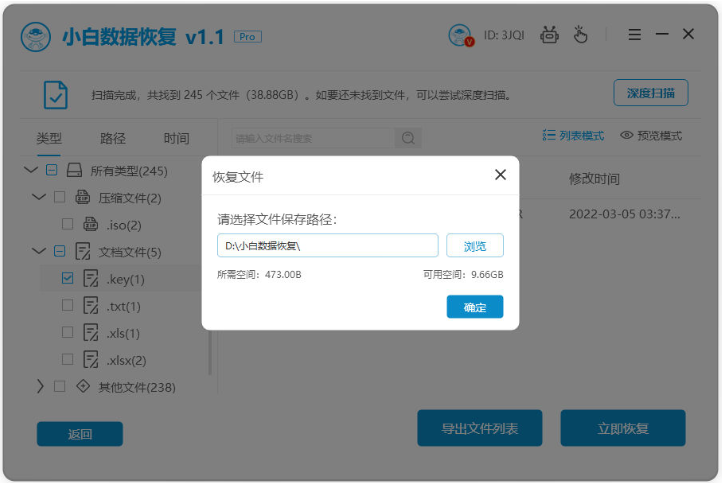
Task: Collapse the 压缩文件(2) tree node
Action: (39, 198)
